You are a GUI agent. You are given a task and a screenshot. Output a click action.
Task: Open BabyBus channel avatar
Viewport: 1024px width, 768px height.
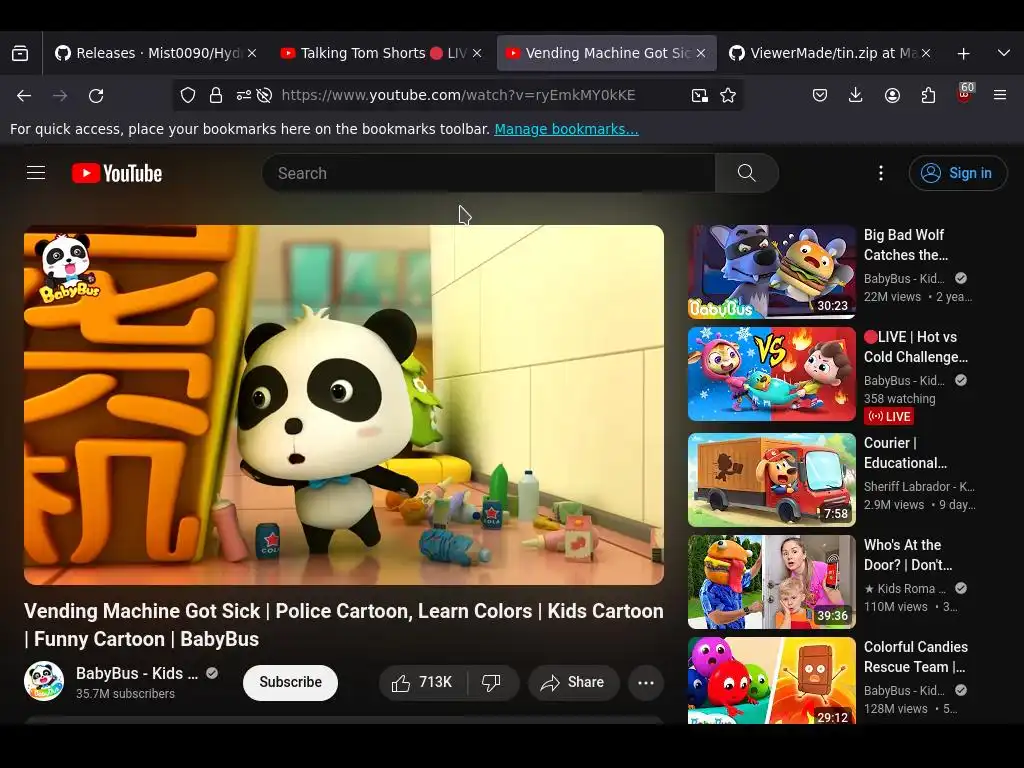pyautogui.click(x=44, y=681)
